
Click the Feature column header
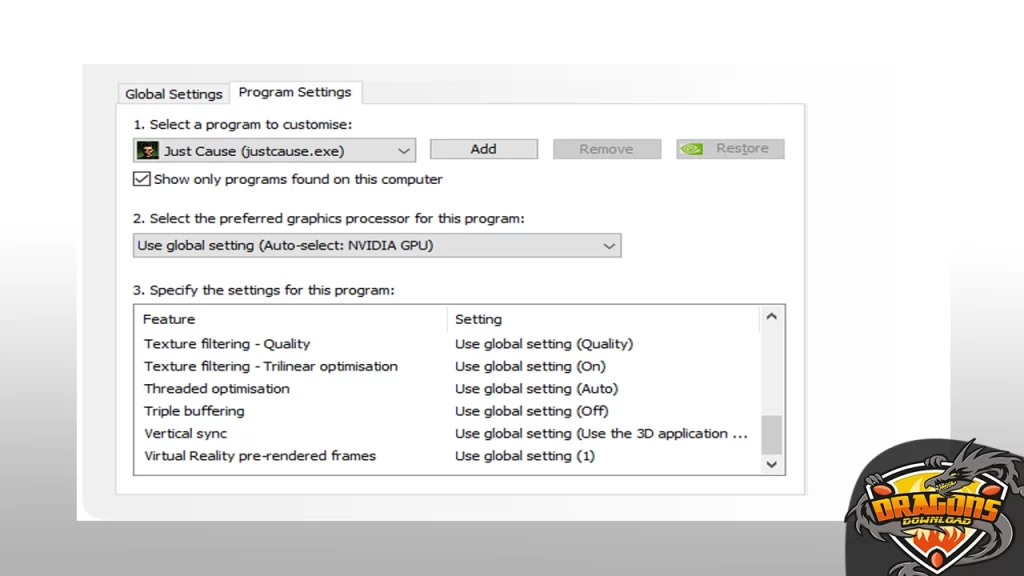click(x=170, y=319)
